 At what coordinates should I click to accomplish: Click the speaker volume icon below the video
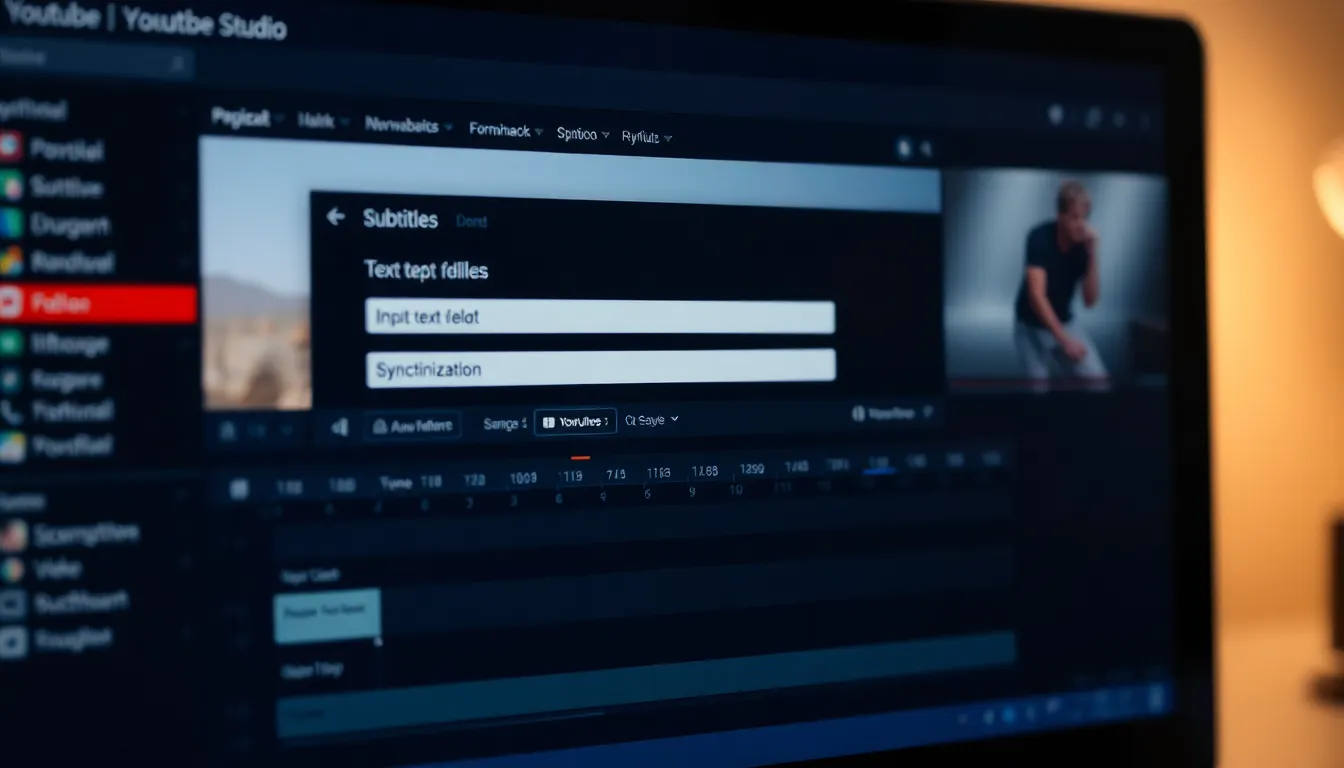tap(339, 427)
